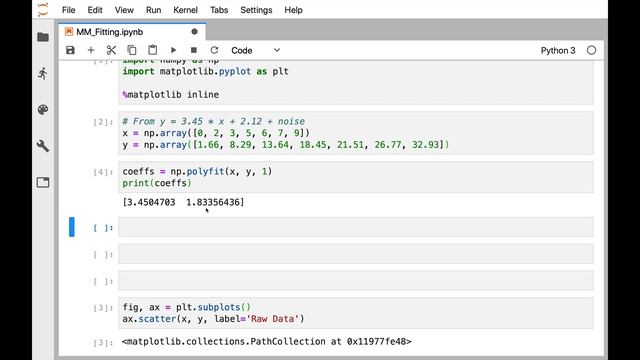The height and width of the screenshot is (360, 640).
Task: Open the Tabs sidebar panel icon
Action: coord(43,182)
